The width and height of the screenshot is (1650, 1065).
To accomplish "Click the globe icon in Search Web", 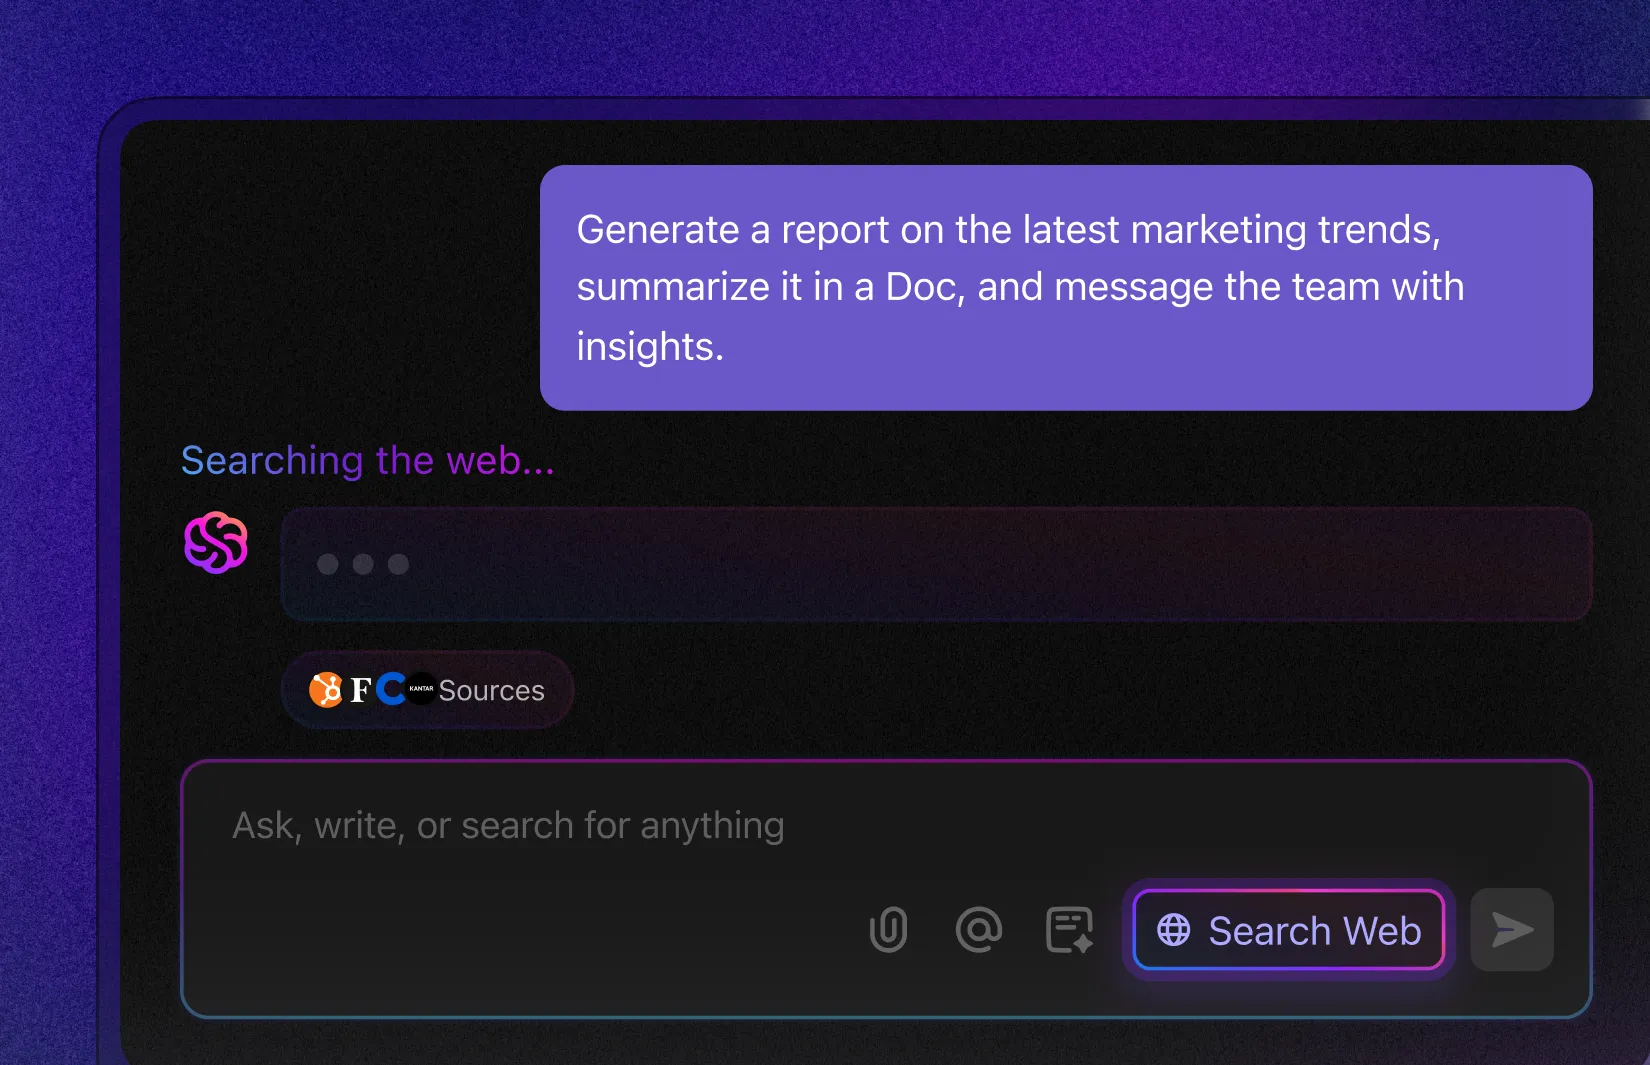I will click(1174, 930).
